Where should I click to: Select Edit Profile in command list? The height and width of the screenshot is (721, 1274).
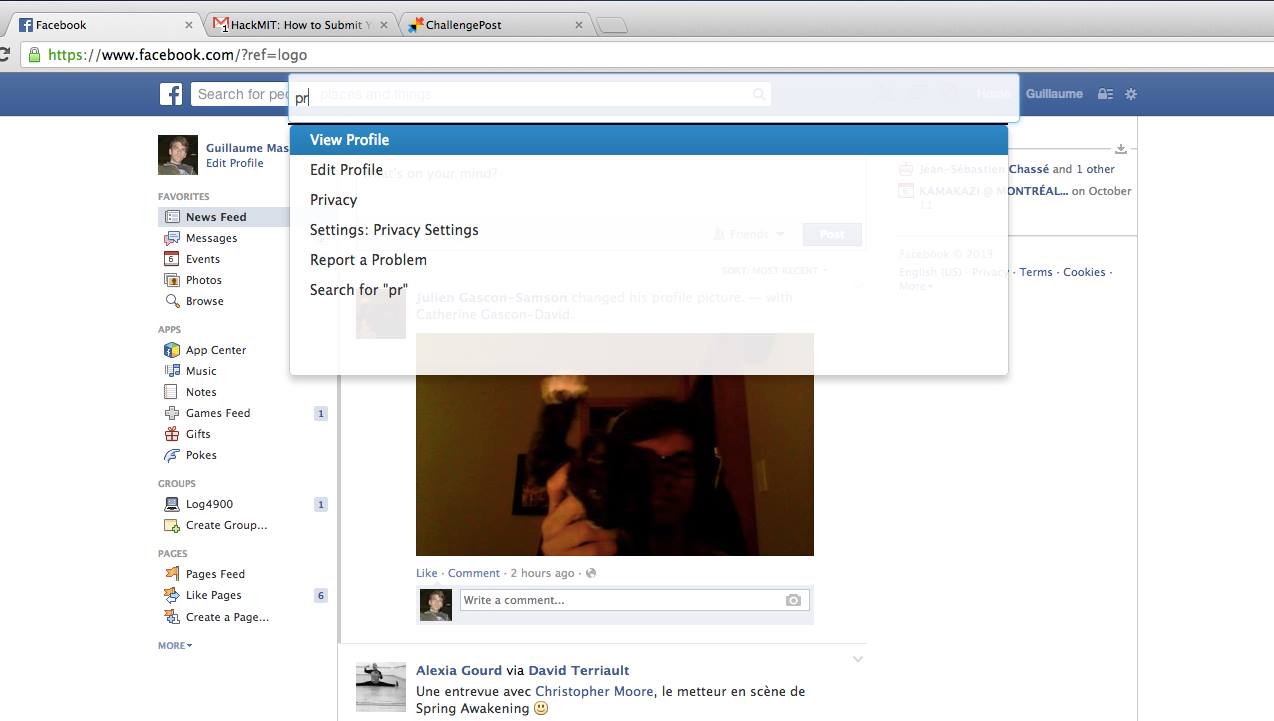649,170
